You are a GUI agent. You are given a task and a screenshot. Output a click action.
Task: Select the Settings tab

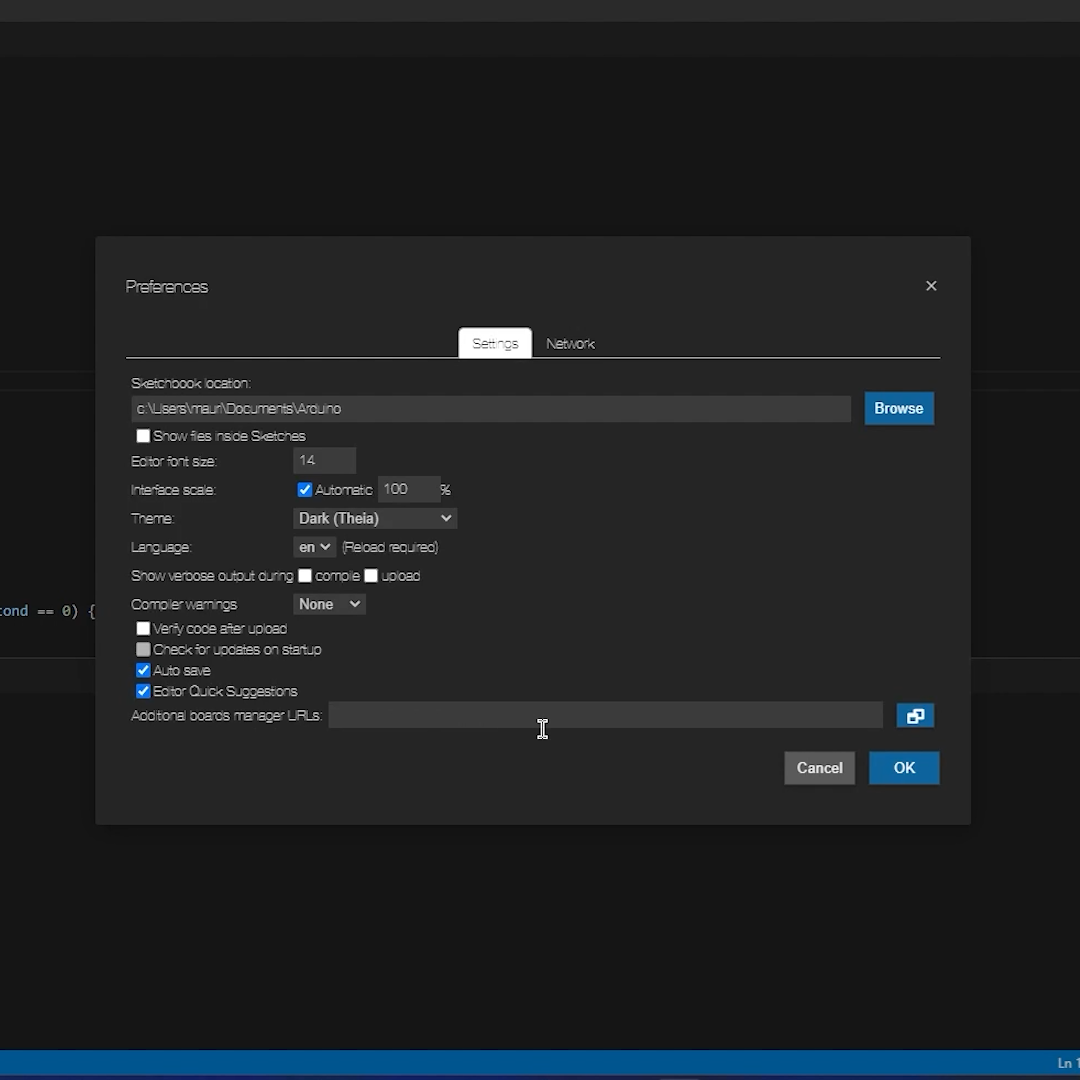pos(495,343)
